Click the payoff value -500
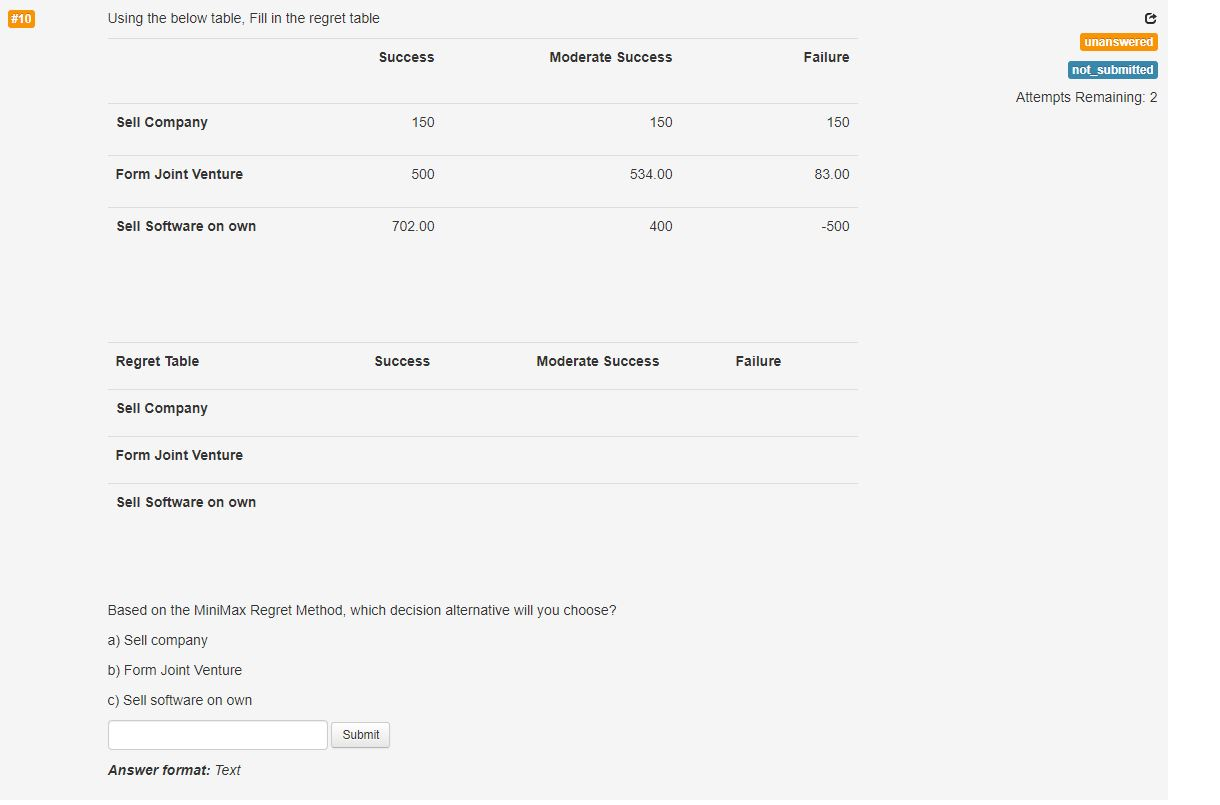The width and height of the screenshot is (1220, 805). pyautogui.click(x=835, y=226)
